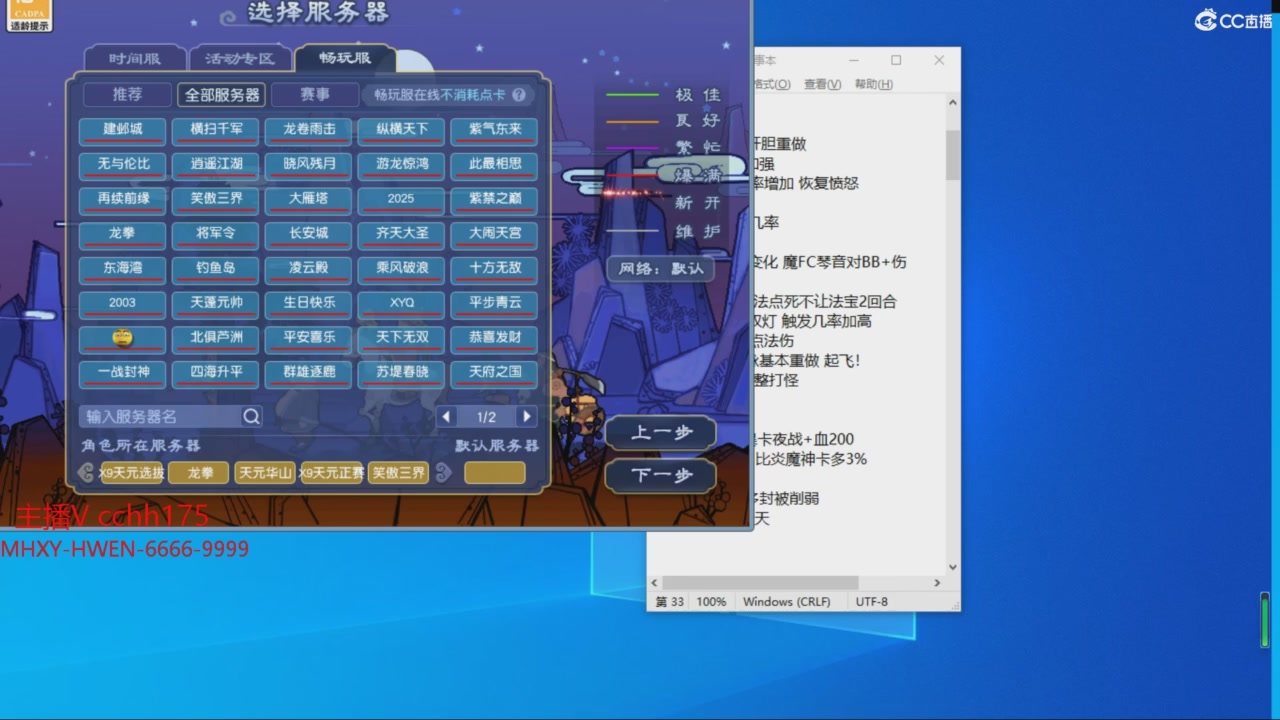
Task: Select X9天元正赛 character server
Action: coord(332,473)
